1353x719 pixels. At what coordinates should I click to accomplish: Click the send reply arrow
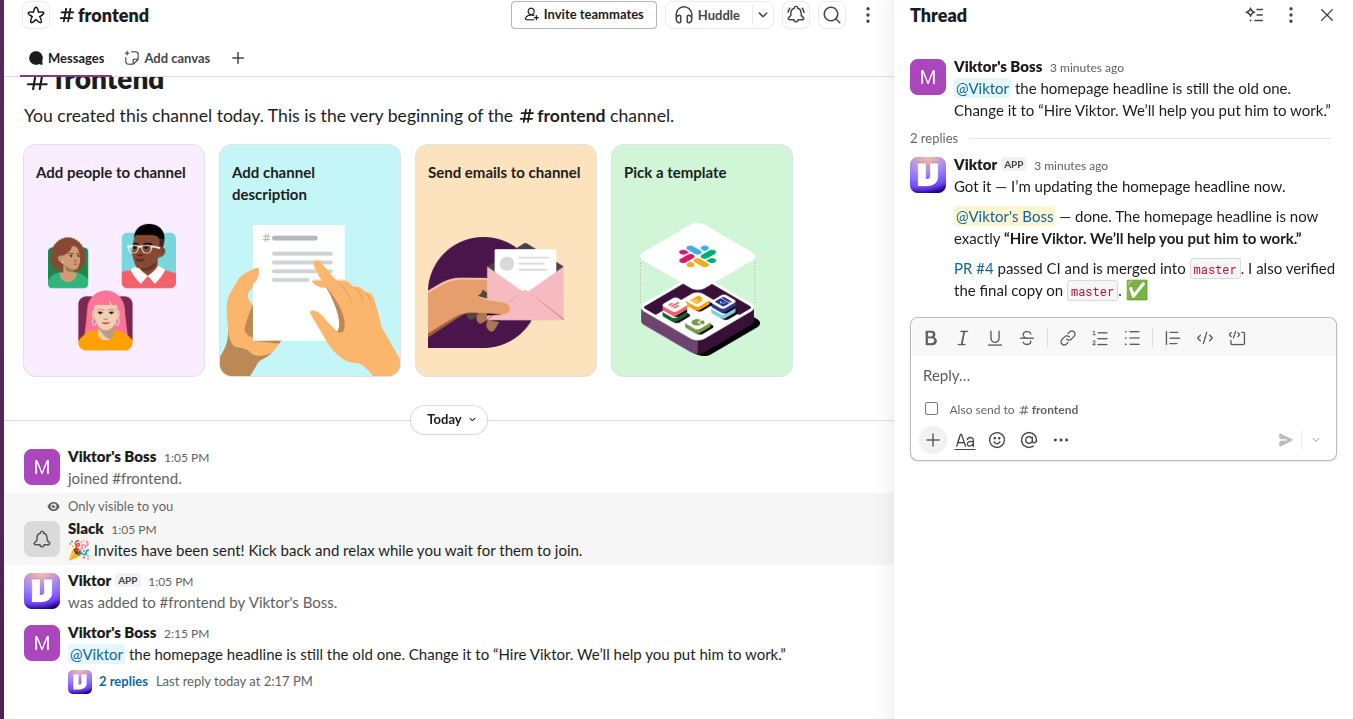pos(1286,440)
